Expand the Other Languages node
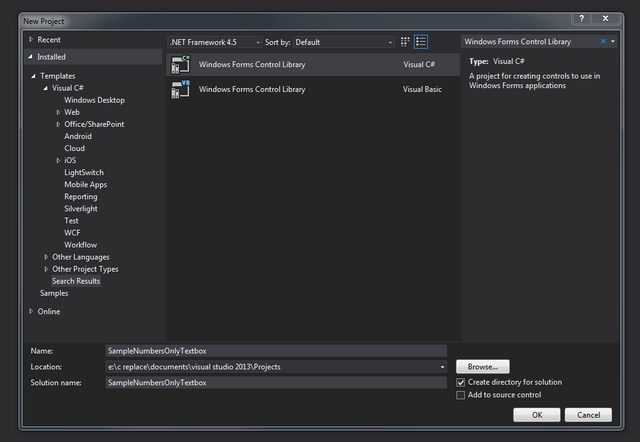The image size is (640, 442). pos(46,257)
